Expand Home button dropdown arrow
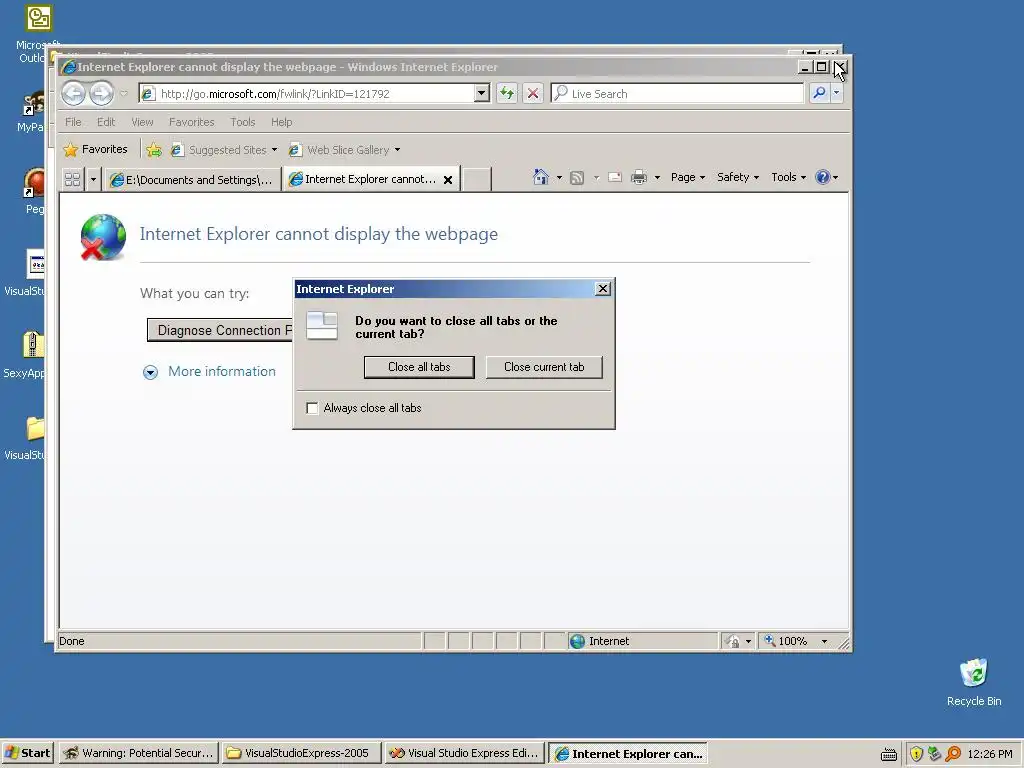This screenshot has height=768, width=1024. click(x=559, y=178)
